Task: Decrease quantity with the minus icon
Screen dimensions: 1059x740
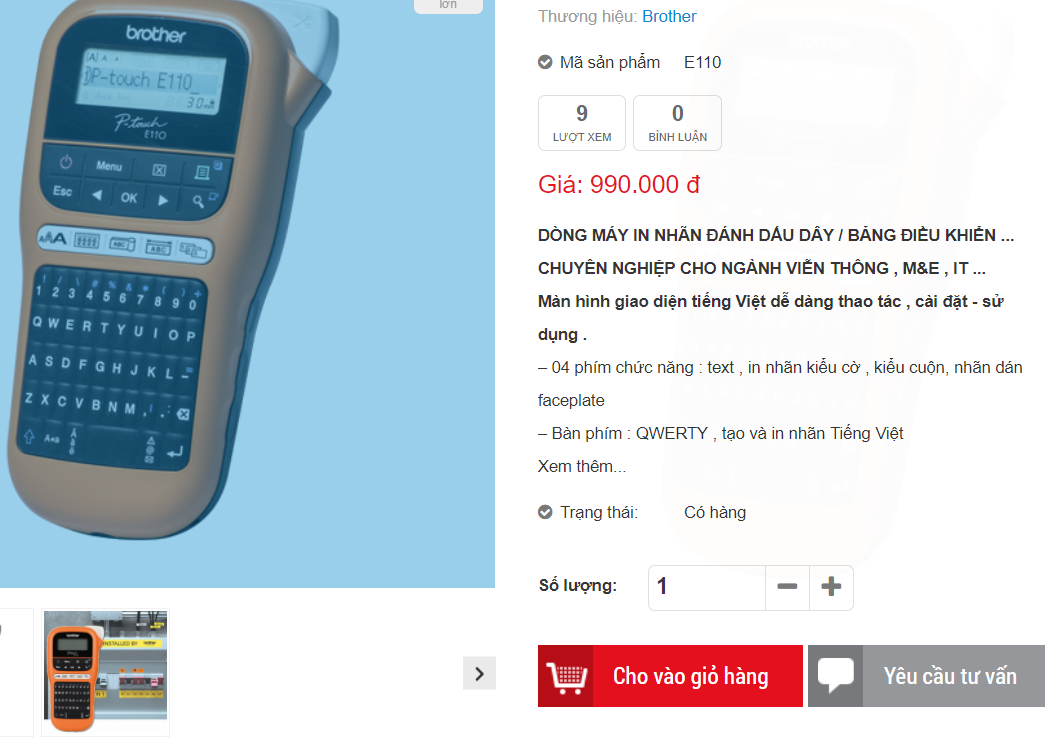Action: (787, 587)
